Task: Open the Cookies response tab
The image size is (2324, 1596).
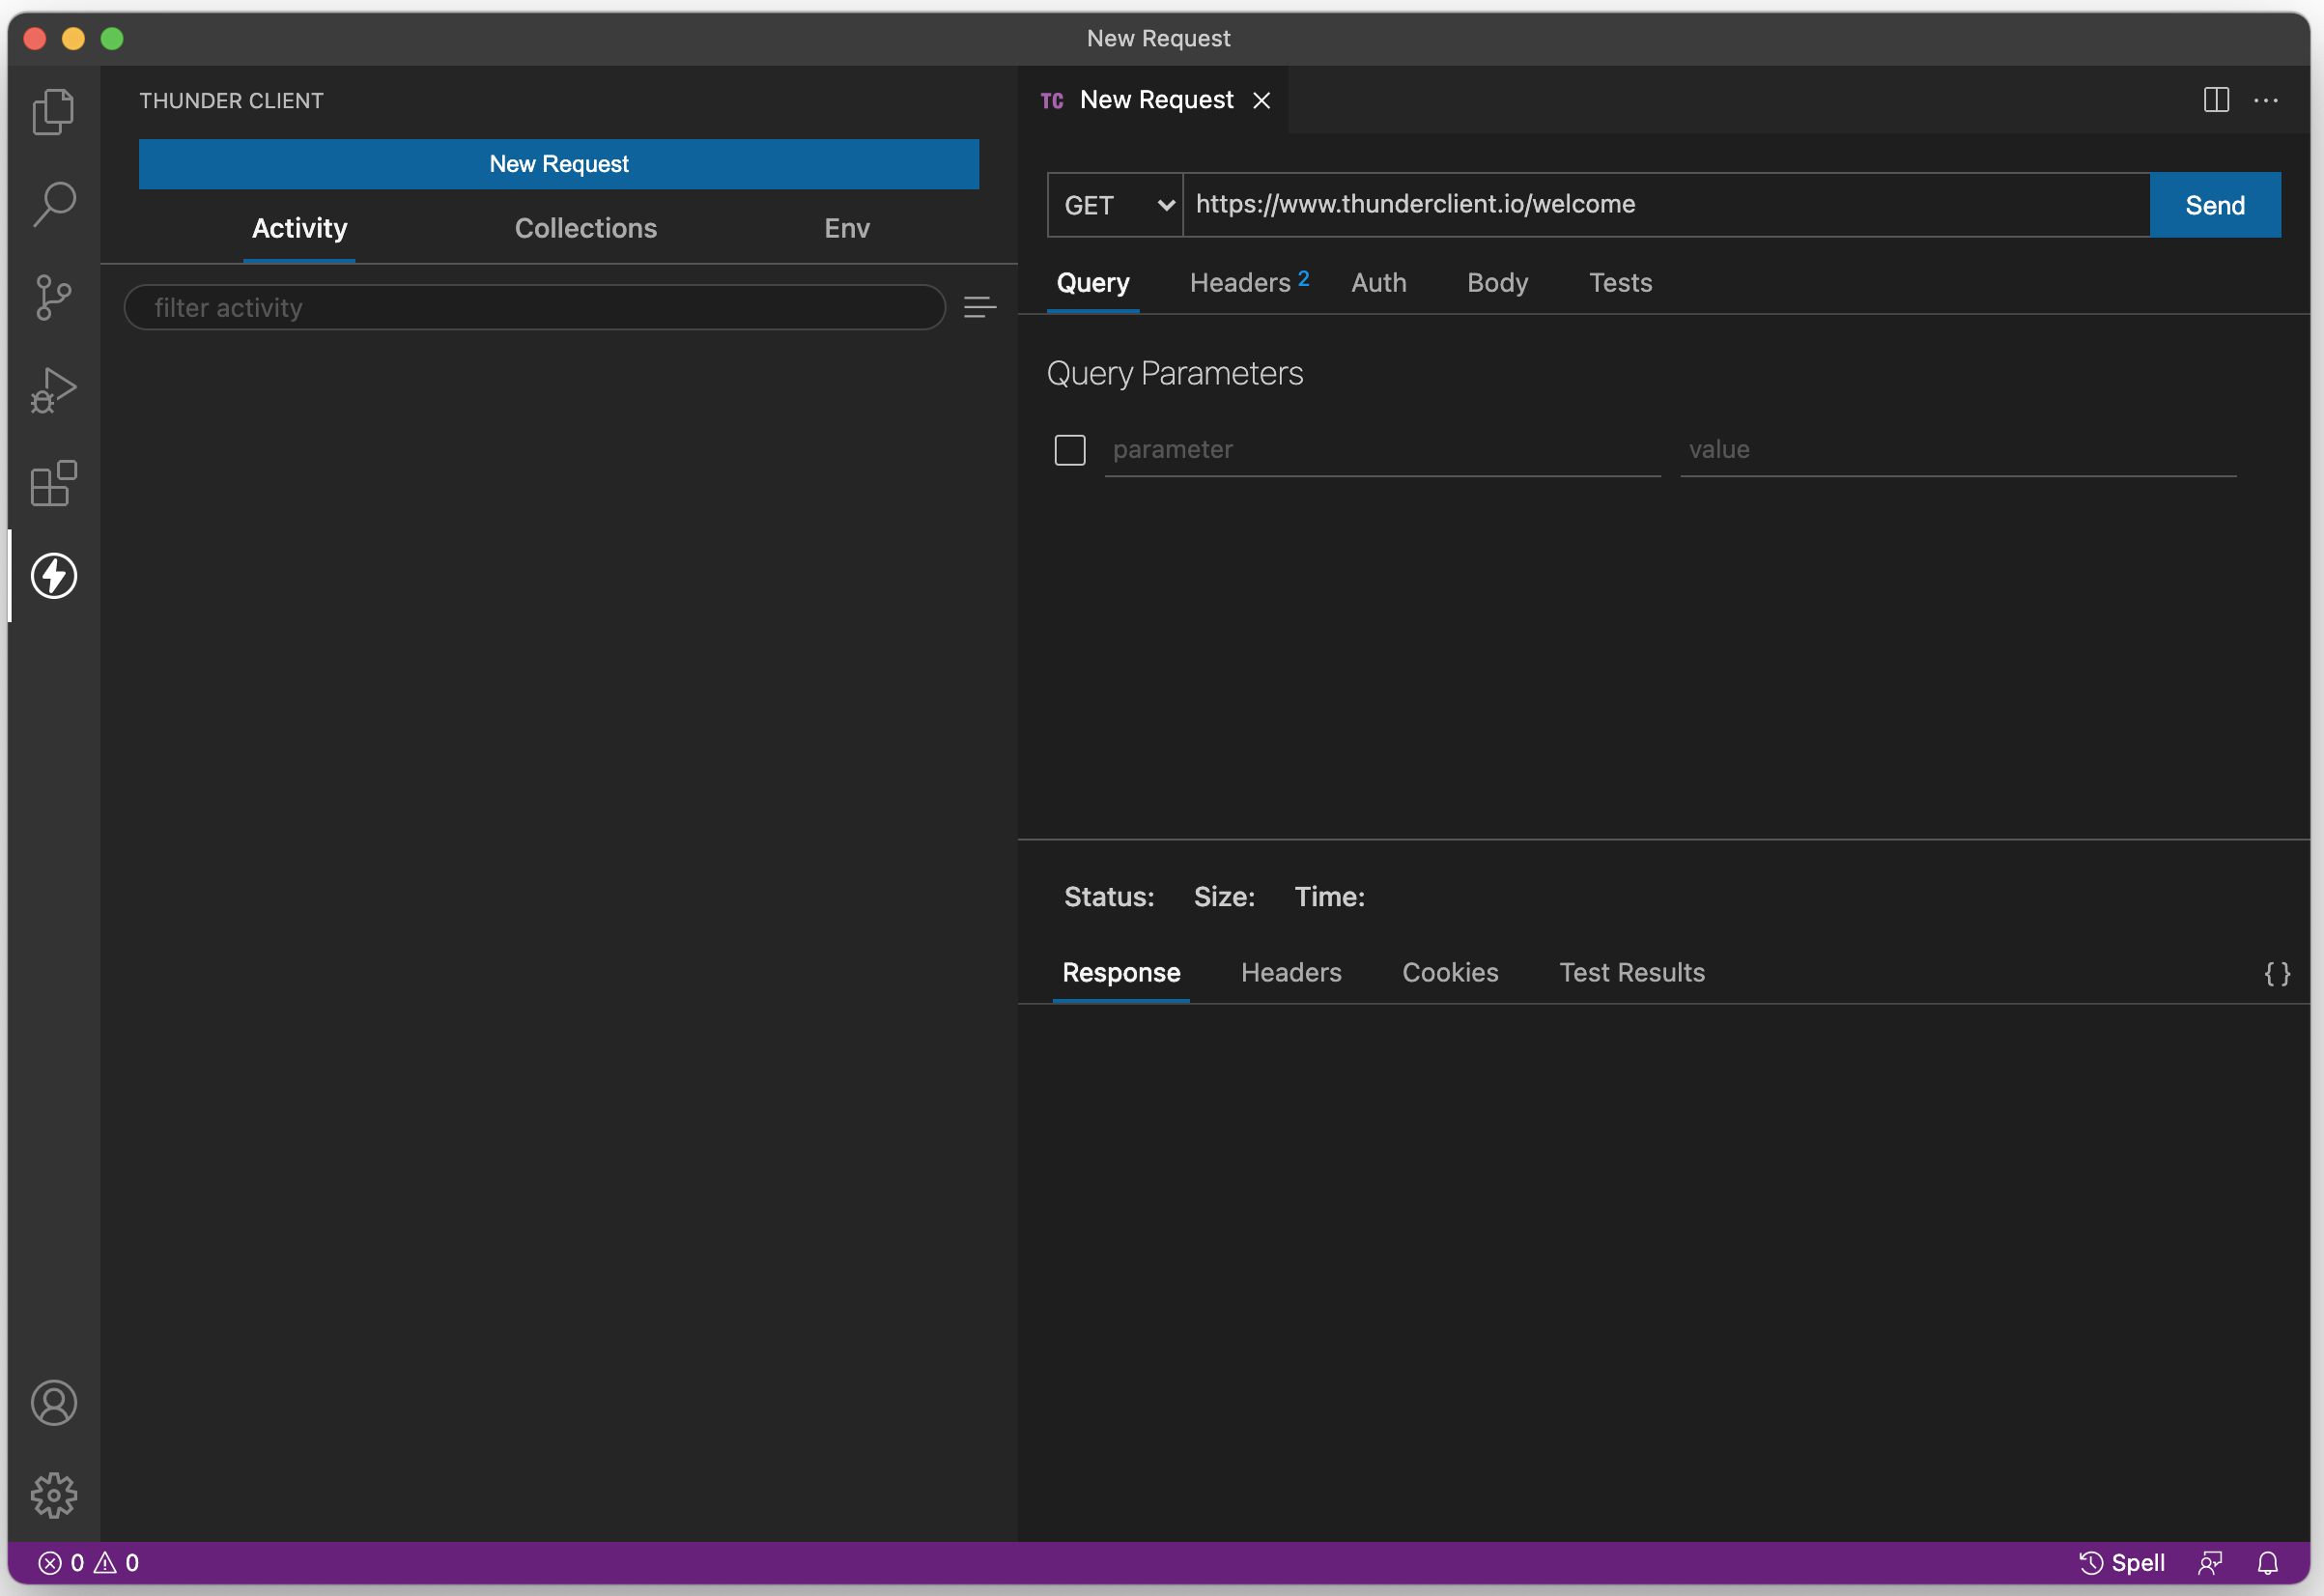Action: click(x=1450, y=972)
